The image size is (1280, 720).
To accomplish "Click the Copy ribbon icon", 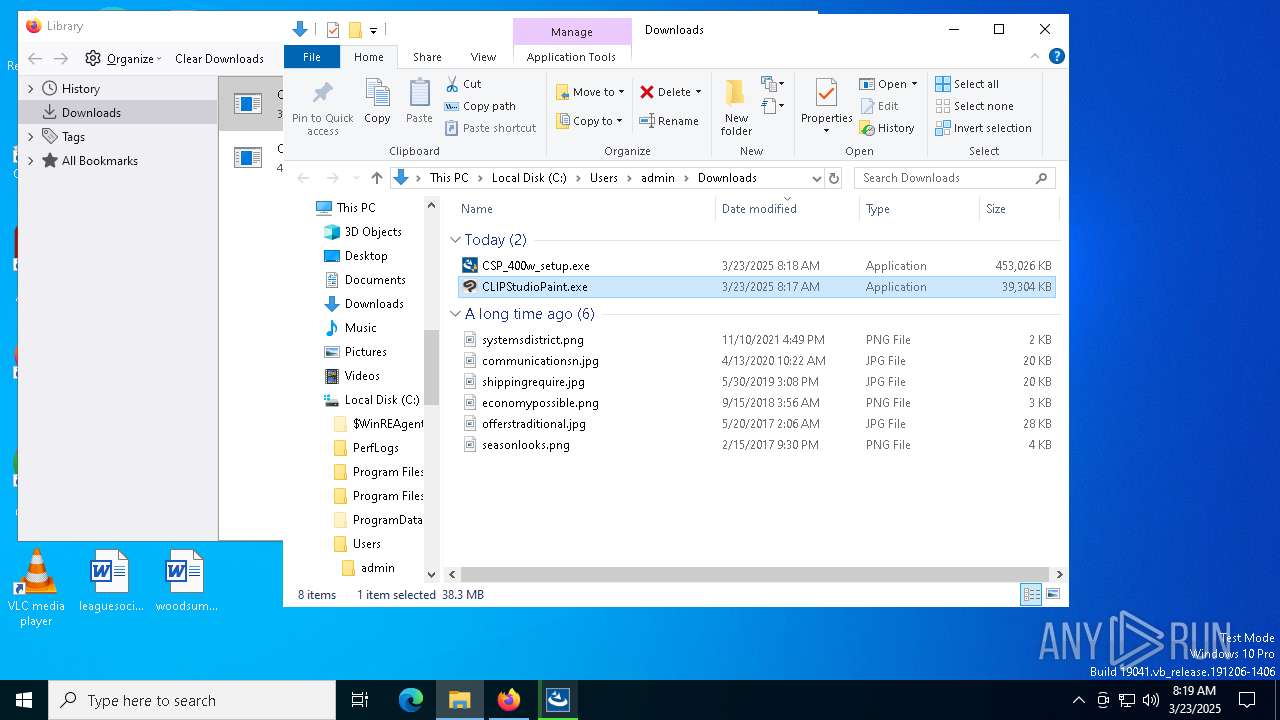I will 377,94.
